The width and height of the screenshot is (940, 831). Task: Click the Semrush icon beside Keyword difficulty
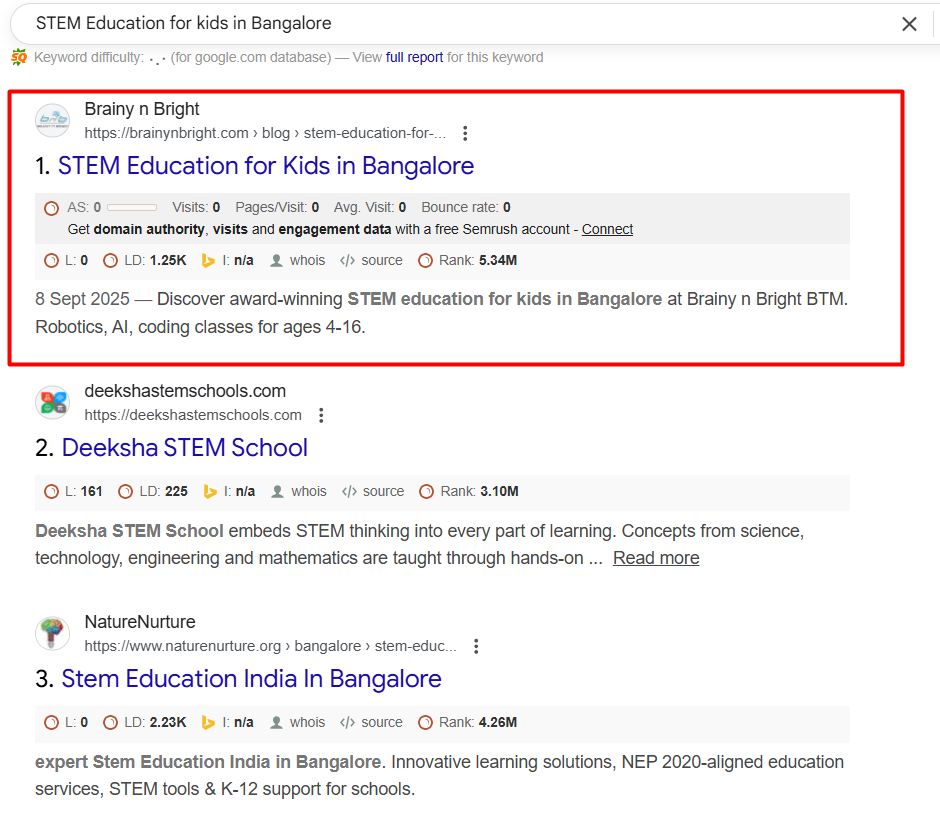pos(19,57)
